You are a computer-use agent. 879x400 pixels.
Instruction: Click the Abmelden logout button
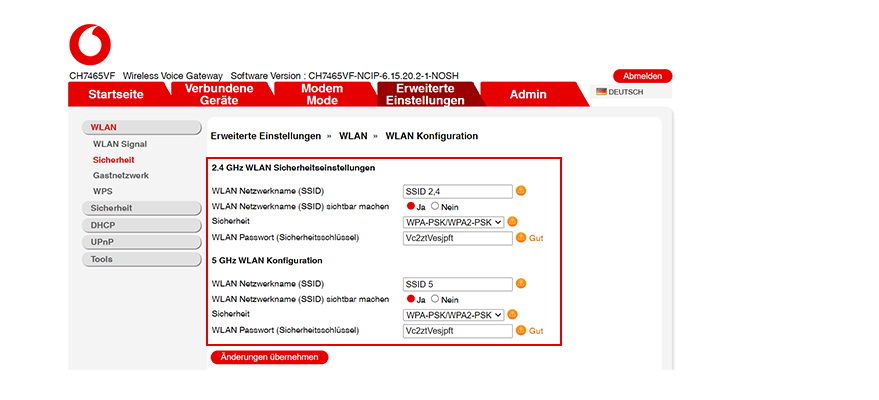pos(642,76)
